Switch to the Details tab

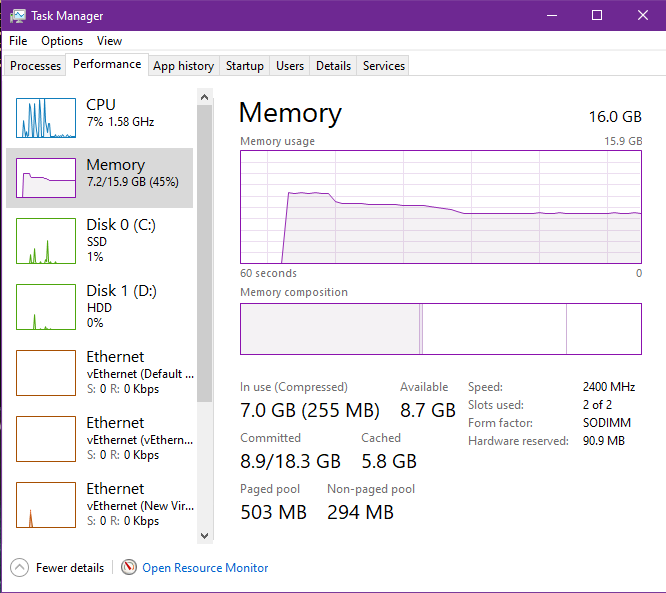pyautogui.click(x=333, y=66)
